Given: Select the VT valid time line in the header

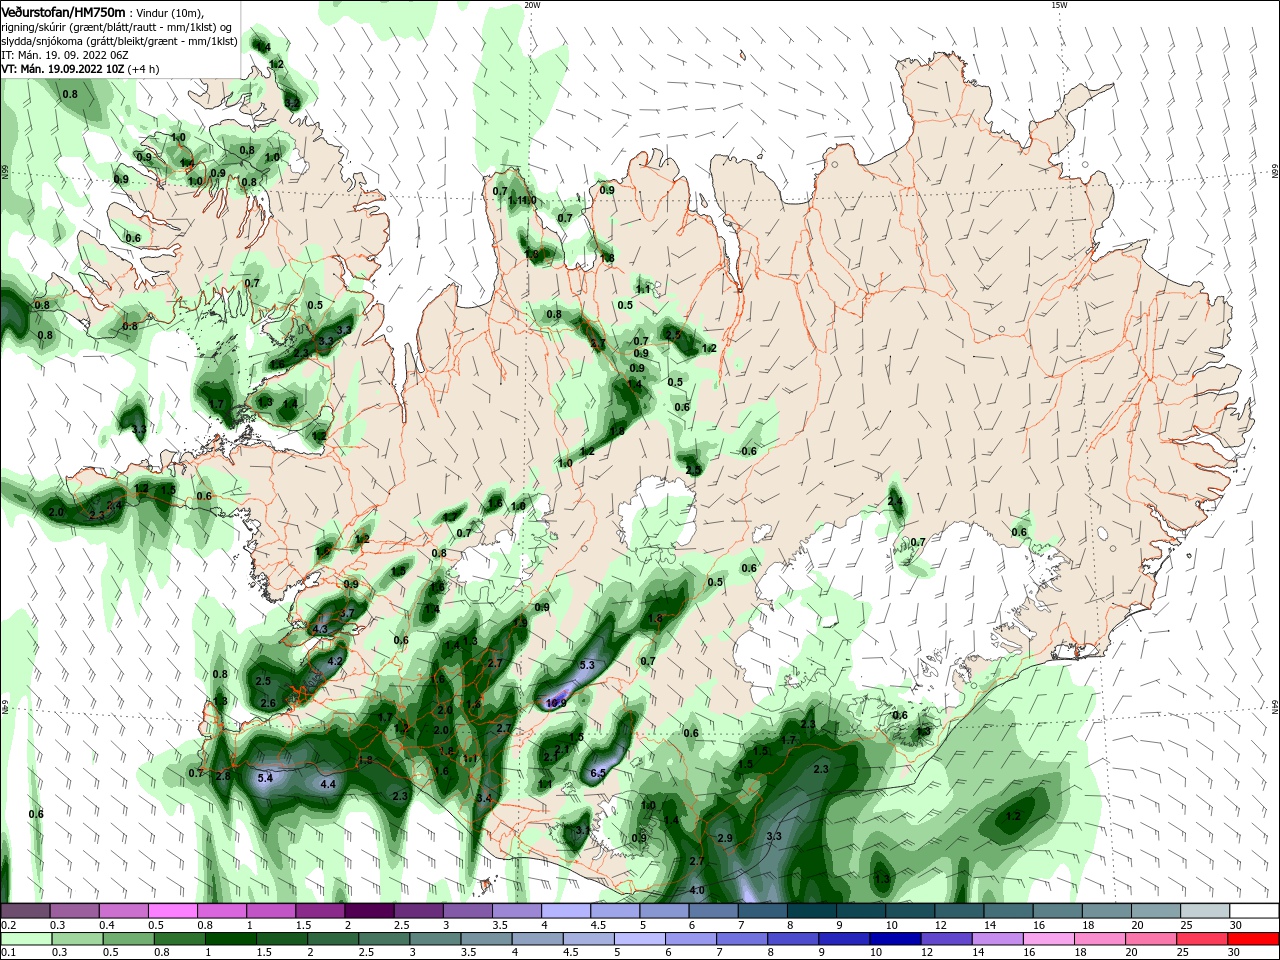Looking at the screenshot, I should tap(80, 69).
